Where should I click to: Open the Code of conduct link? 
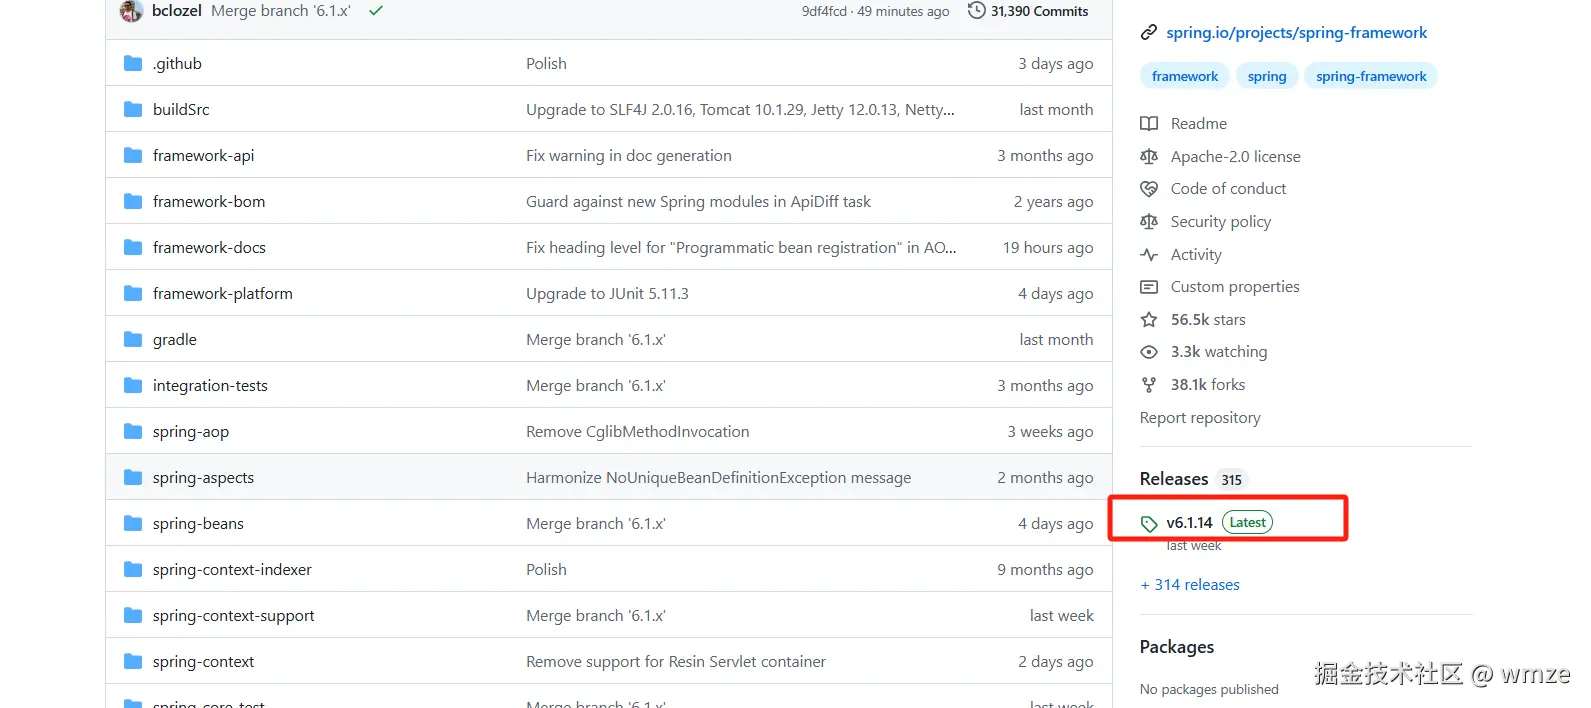(x=1228, y=189)
